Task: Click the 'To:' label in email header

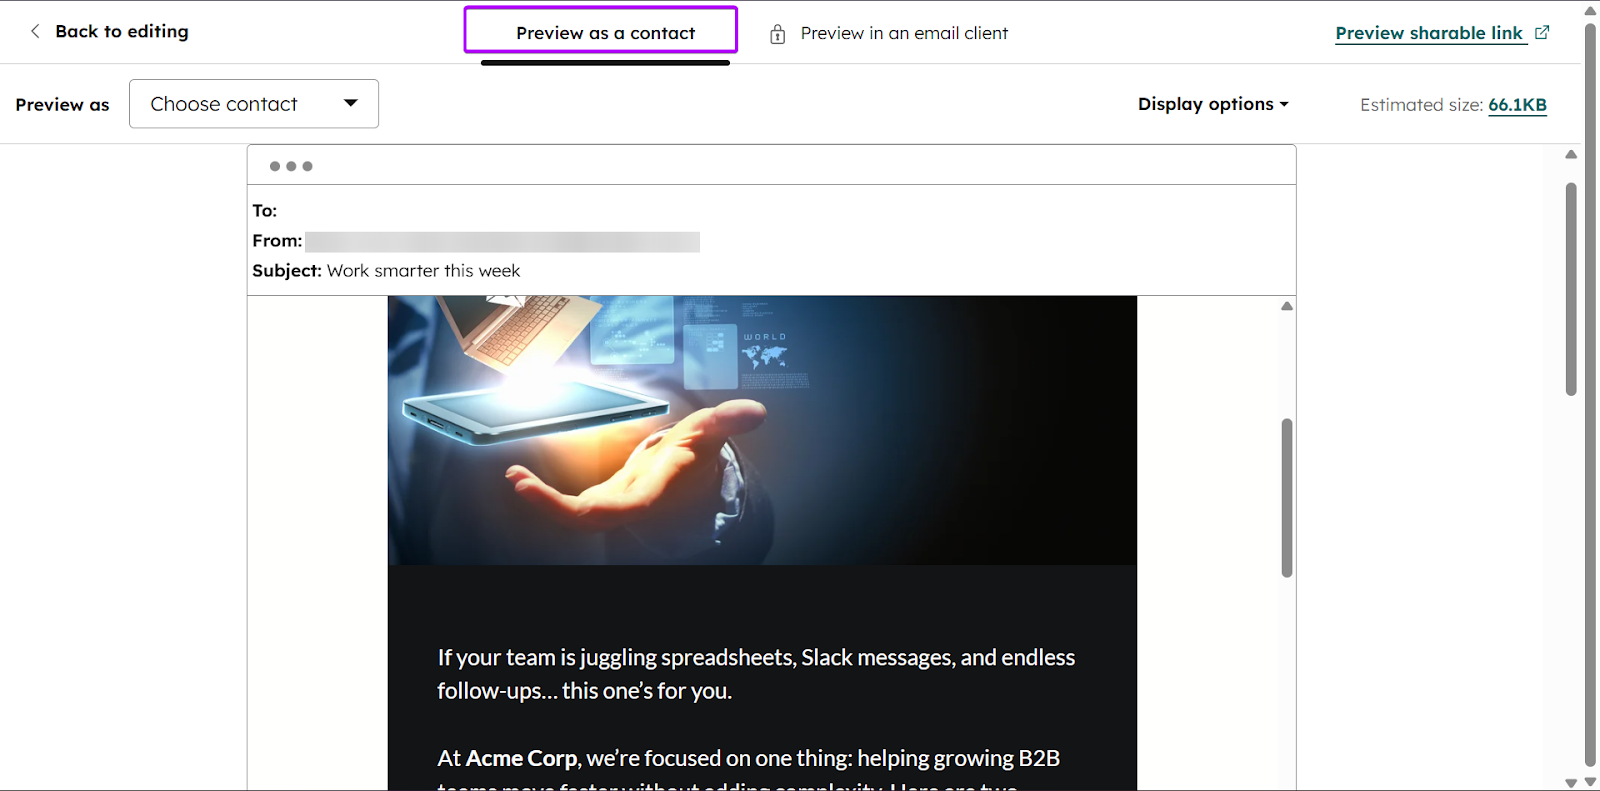Action: pyautogui.click(x=264, y=210)
